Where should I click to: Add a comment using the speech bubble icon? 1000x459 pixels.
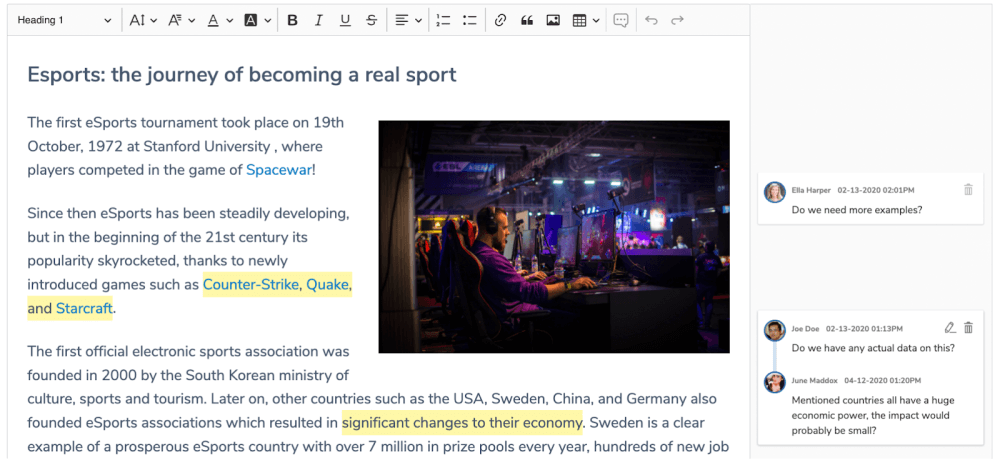[x=621, y=20]
